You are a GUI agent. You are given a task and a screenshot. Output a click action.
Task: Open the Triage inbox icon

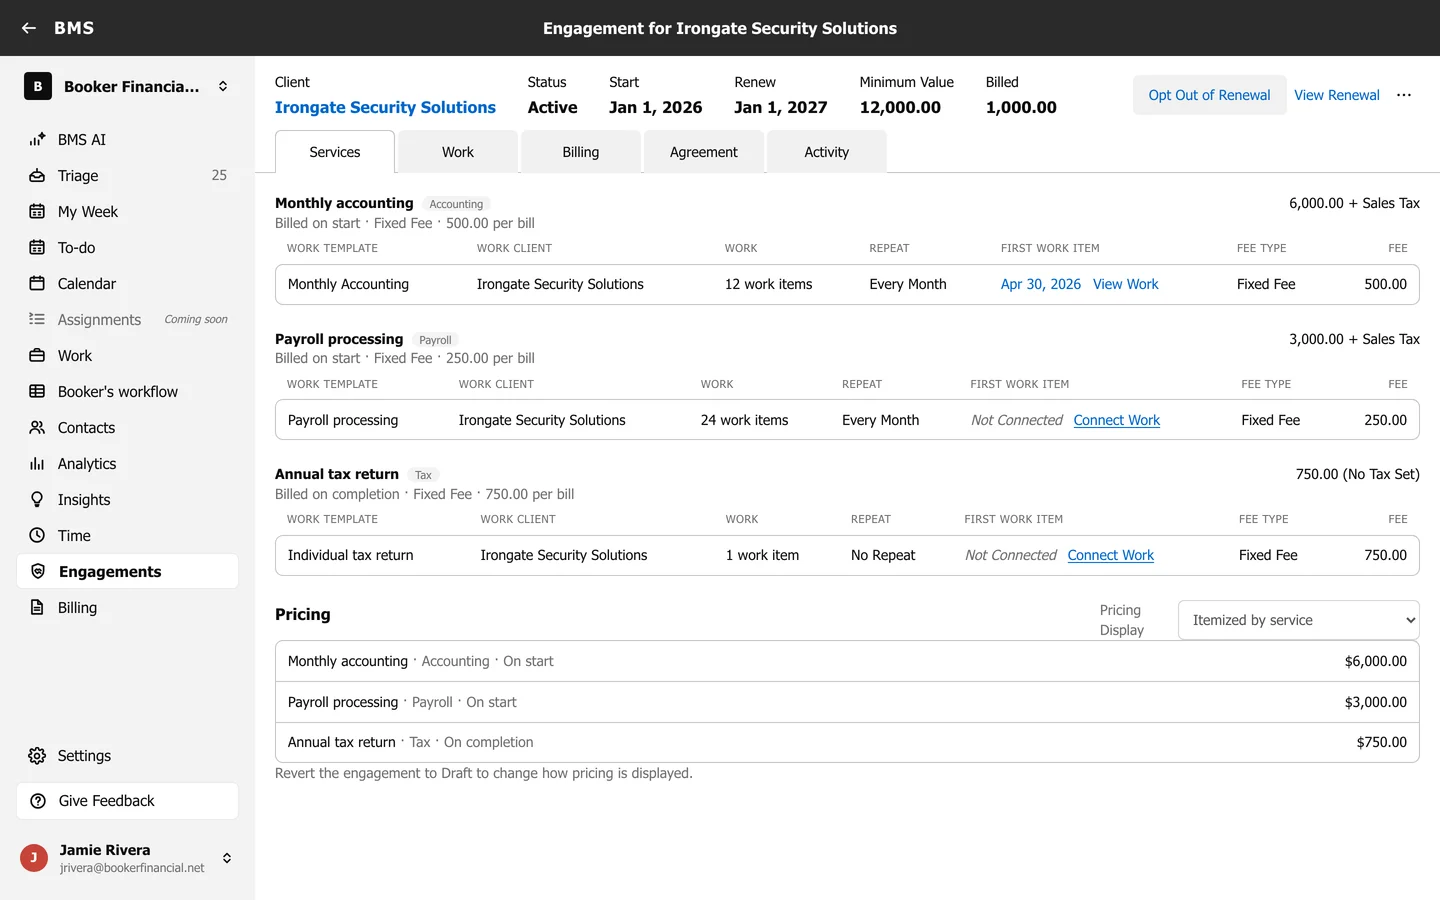tap(37, 176)
